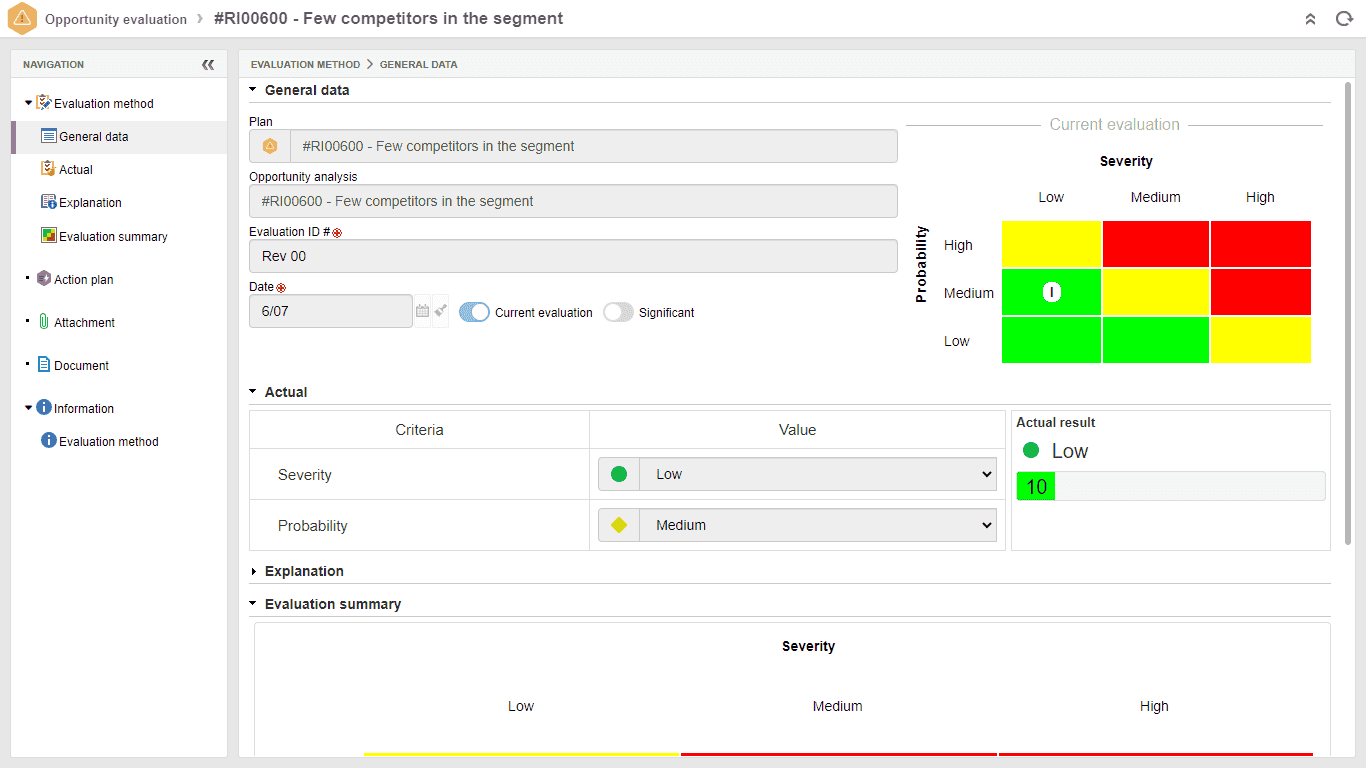
Task: Click Opportunity evaluation breadcrumb in header
Action: [x=116, y=19]
